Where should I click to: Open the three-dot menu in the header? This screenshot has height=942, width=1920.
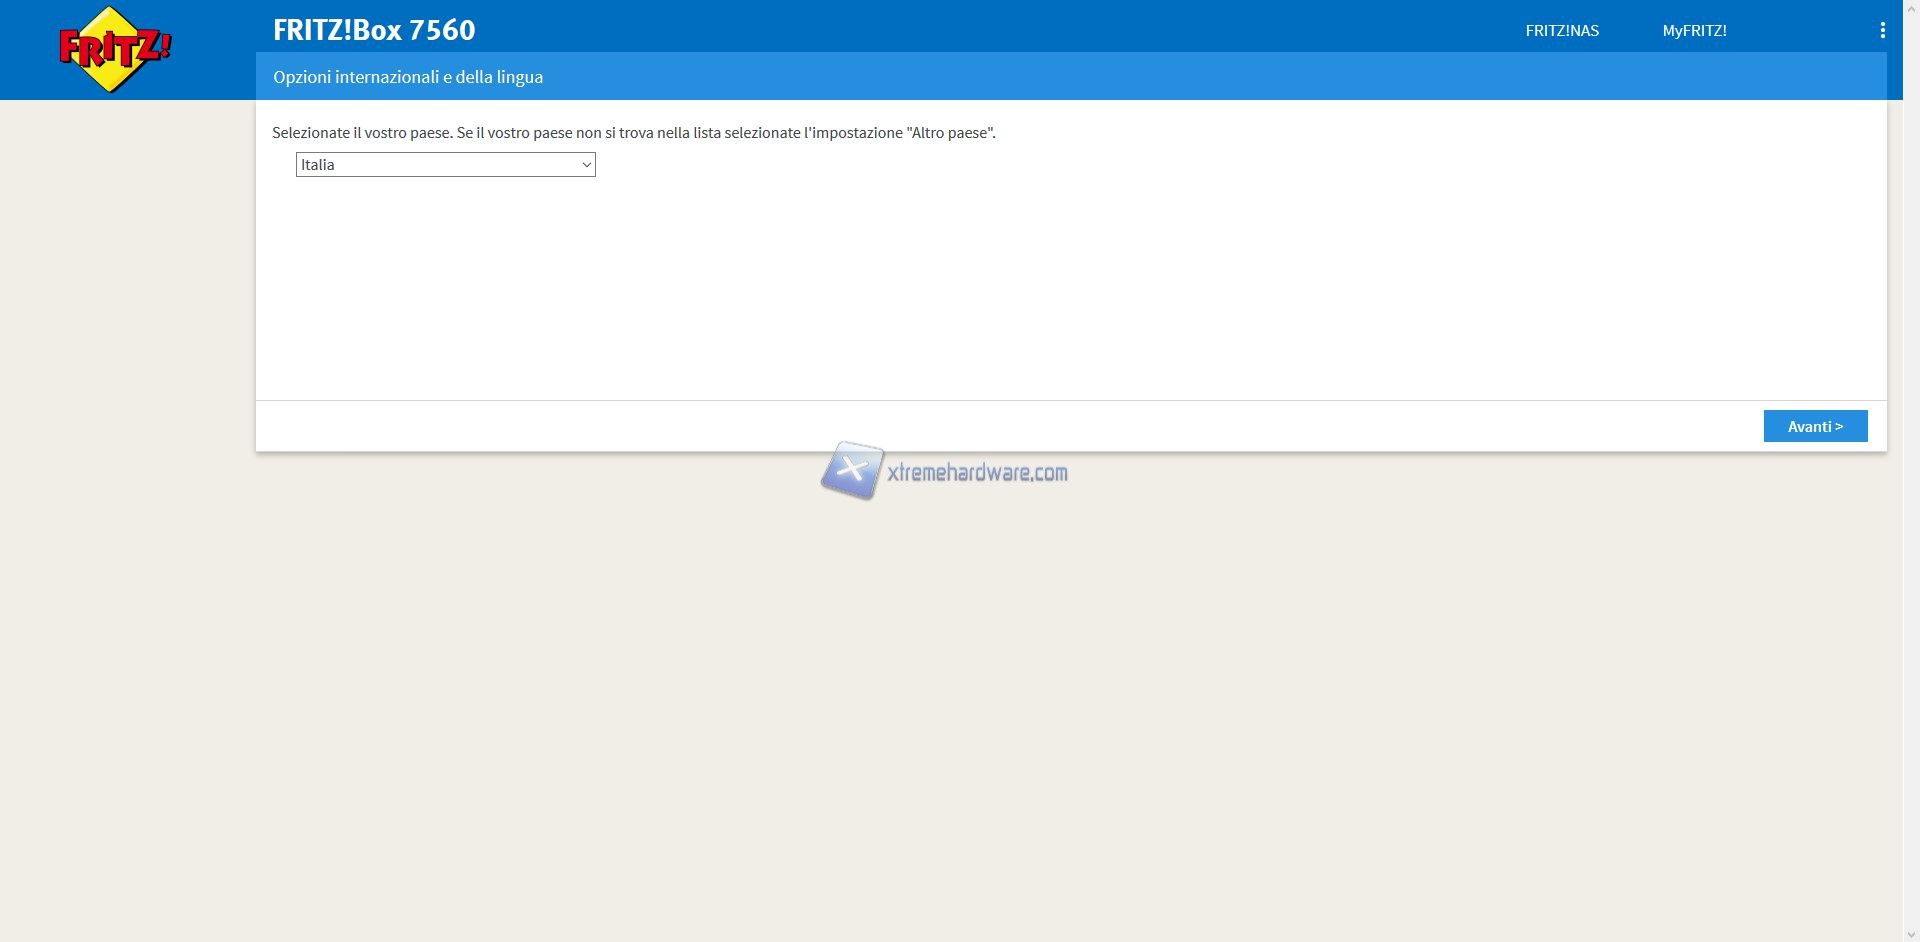click(x=1882, y=31)
